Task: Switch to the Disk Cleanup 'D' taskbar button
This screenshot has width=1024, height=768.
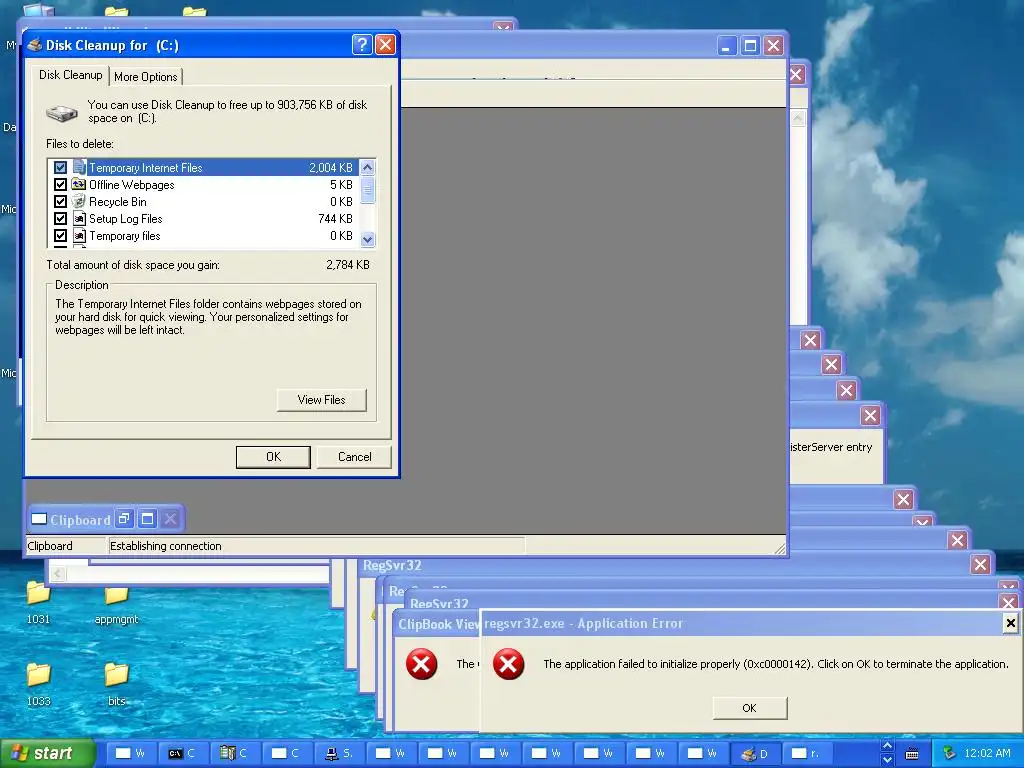Action: (x=756, y=753)
